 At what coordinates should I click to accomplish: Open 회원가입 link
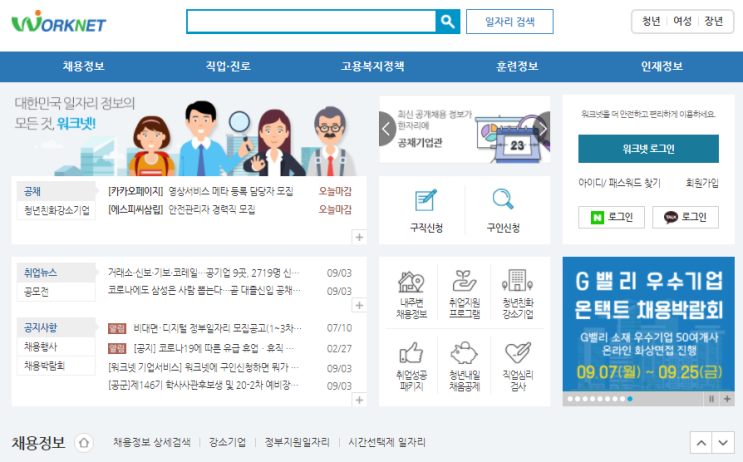pyautogui.click(x=702, y=183)
